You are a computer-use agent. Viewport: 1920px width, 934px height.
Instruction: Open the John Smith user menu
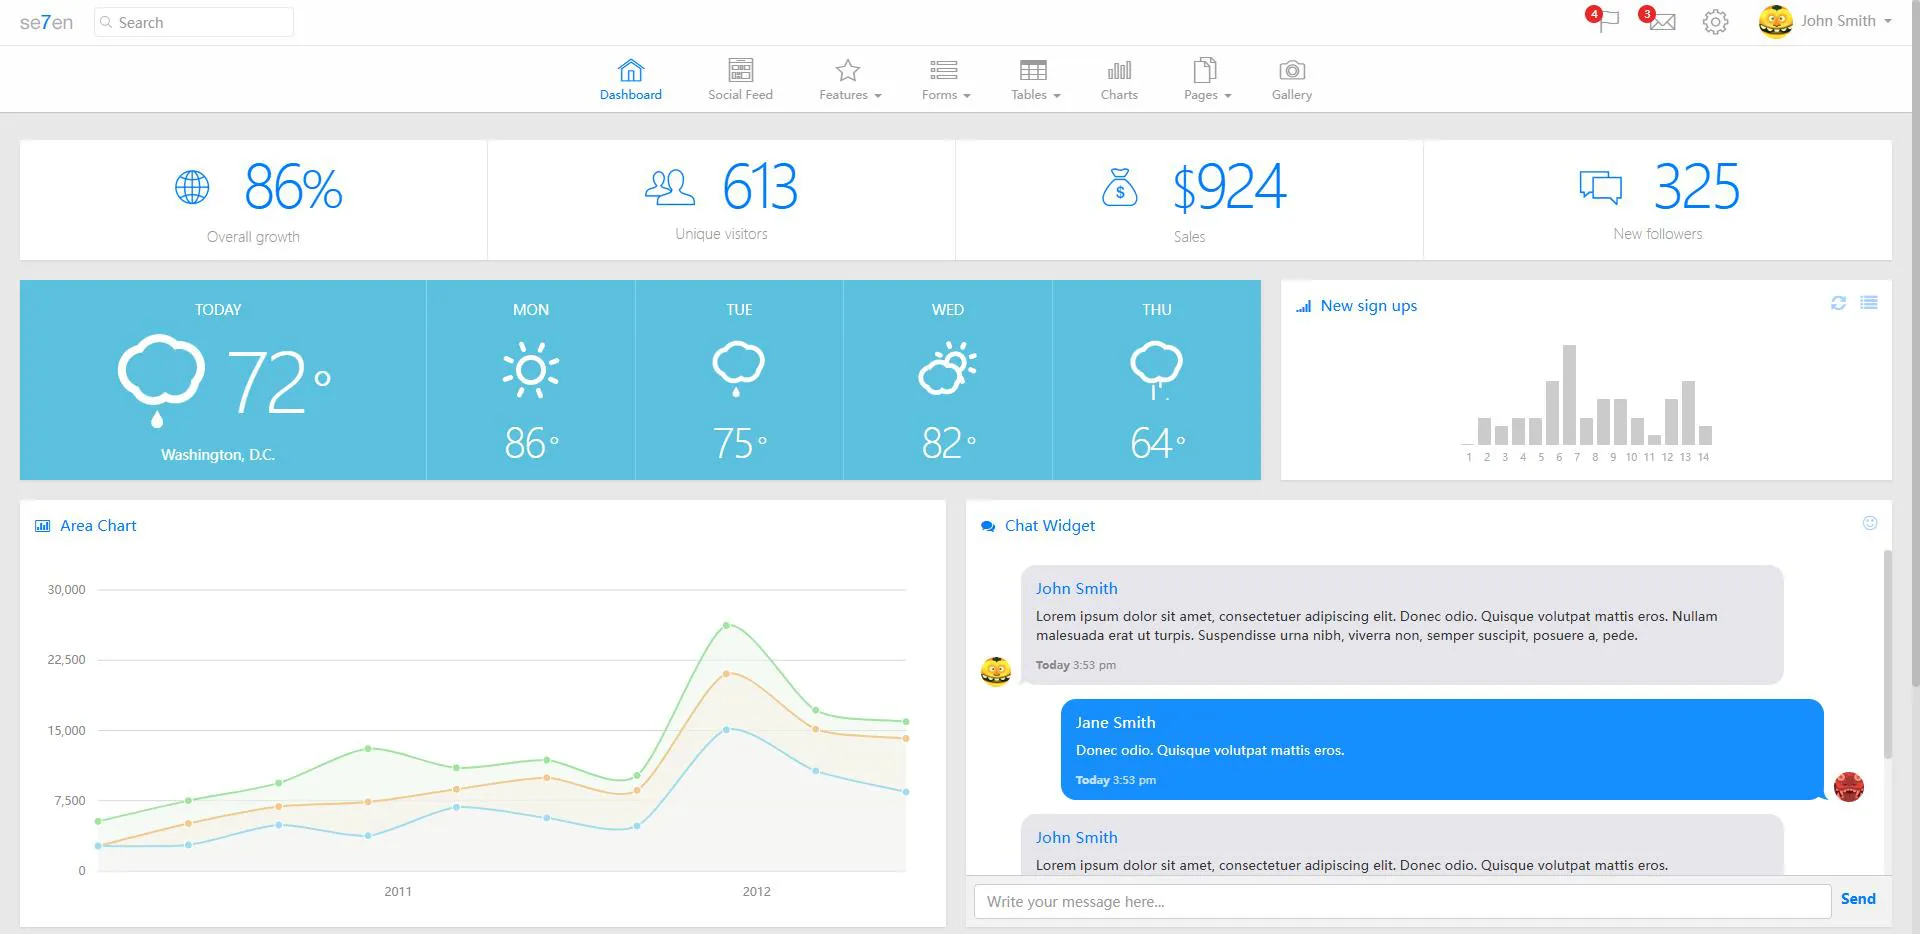pos(1825,21)
